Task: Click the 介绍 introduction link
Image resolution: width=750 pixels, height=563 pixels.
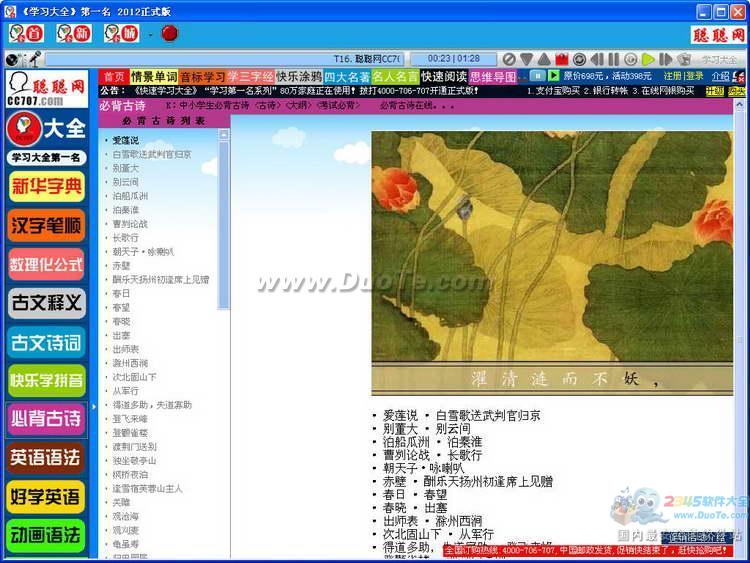Action: [720, 76]
